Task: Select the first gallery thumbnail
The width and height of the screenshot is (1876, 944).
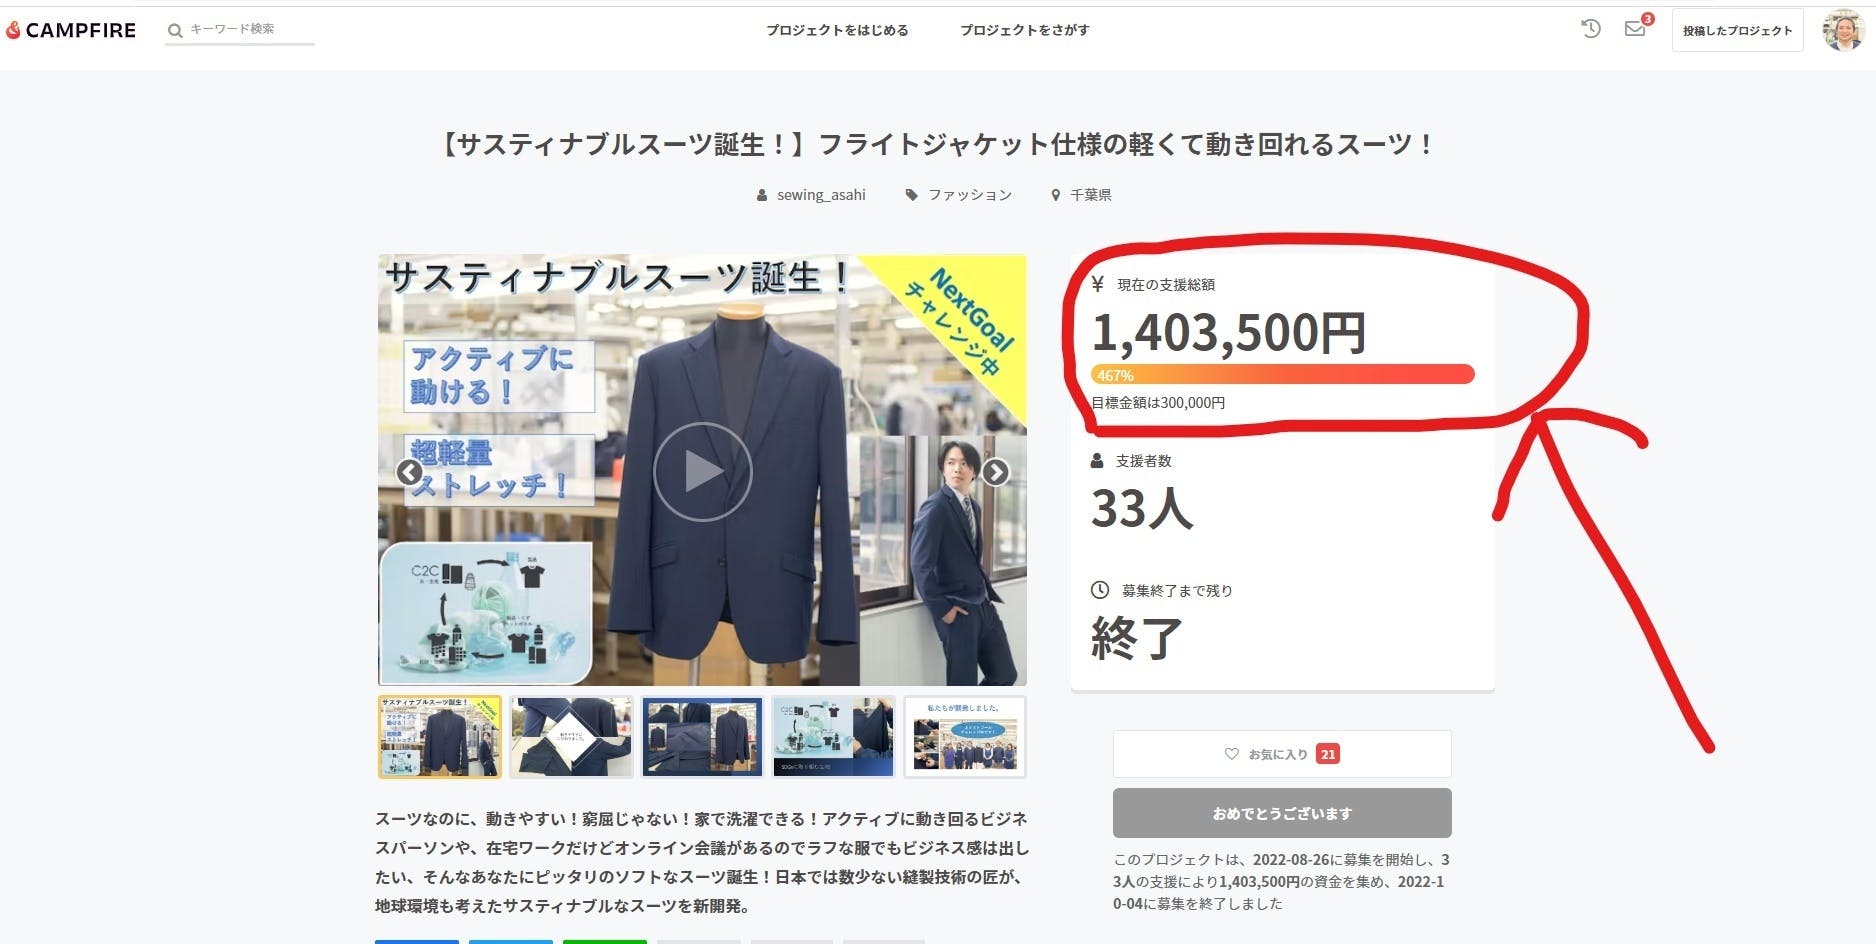Action: [x=440, y=737]
